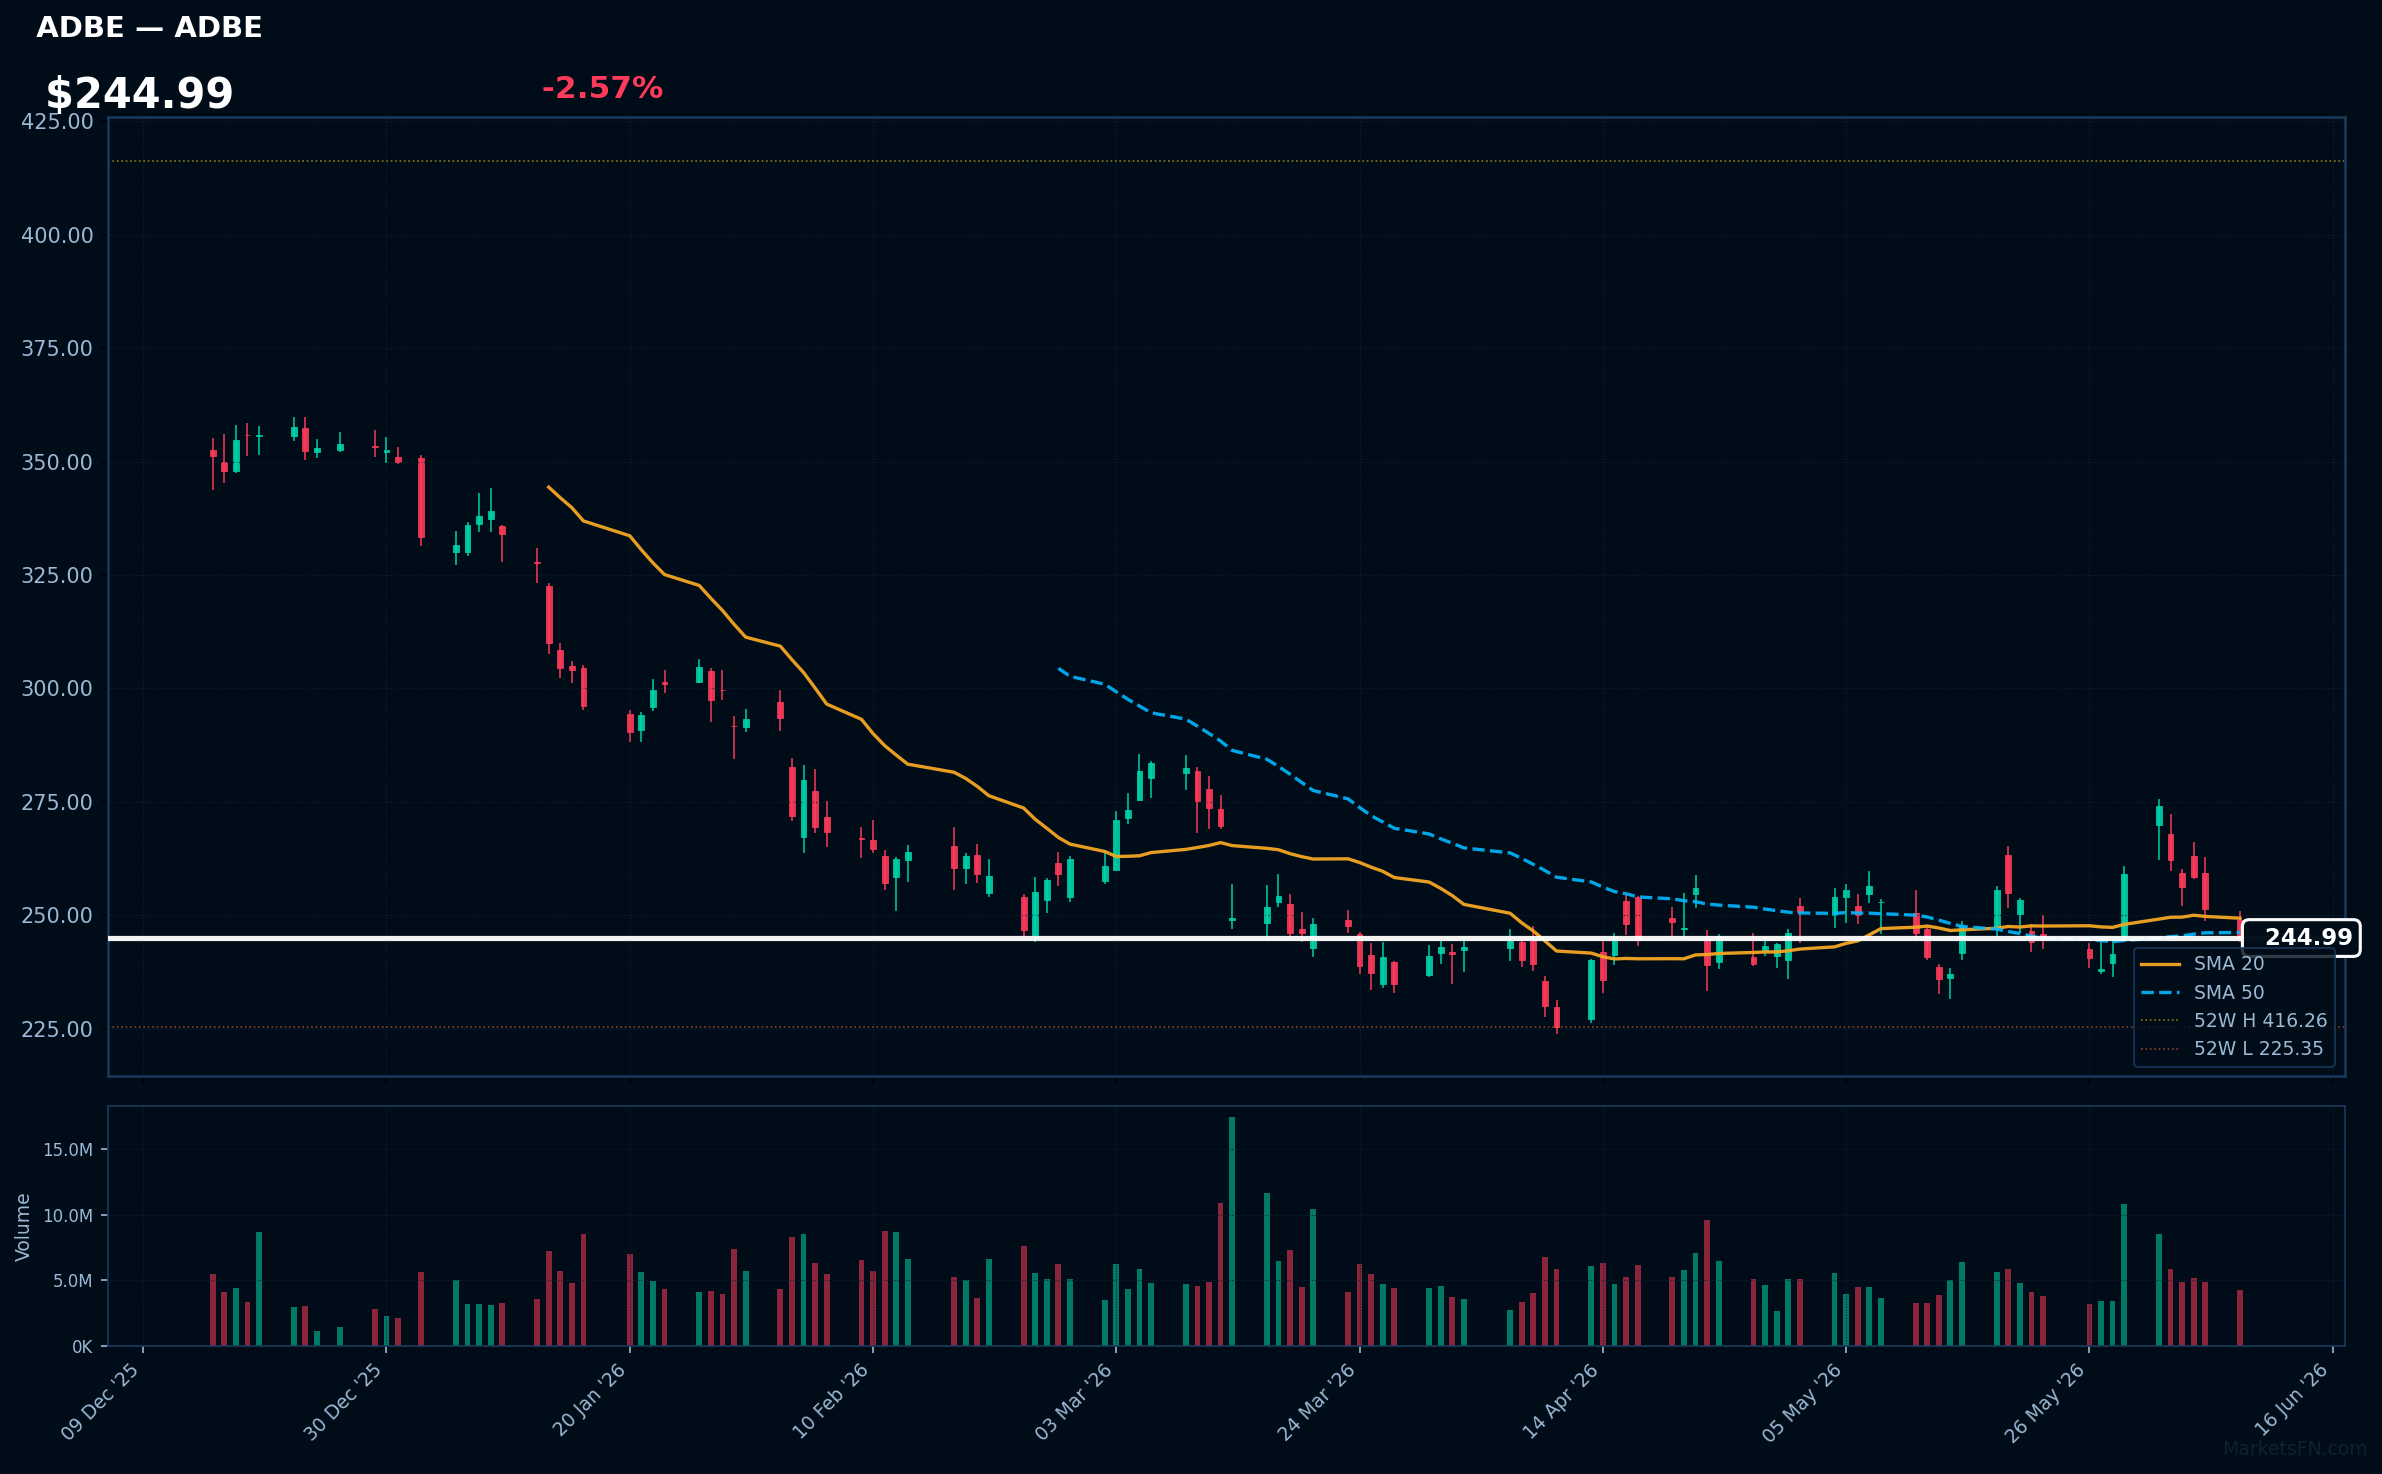Screen dimensions: 2382x1474
Task: Click the 225.00 price axis label
Action: 57,1030
